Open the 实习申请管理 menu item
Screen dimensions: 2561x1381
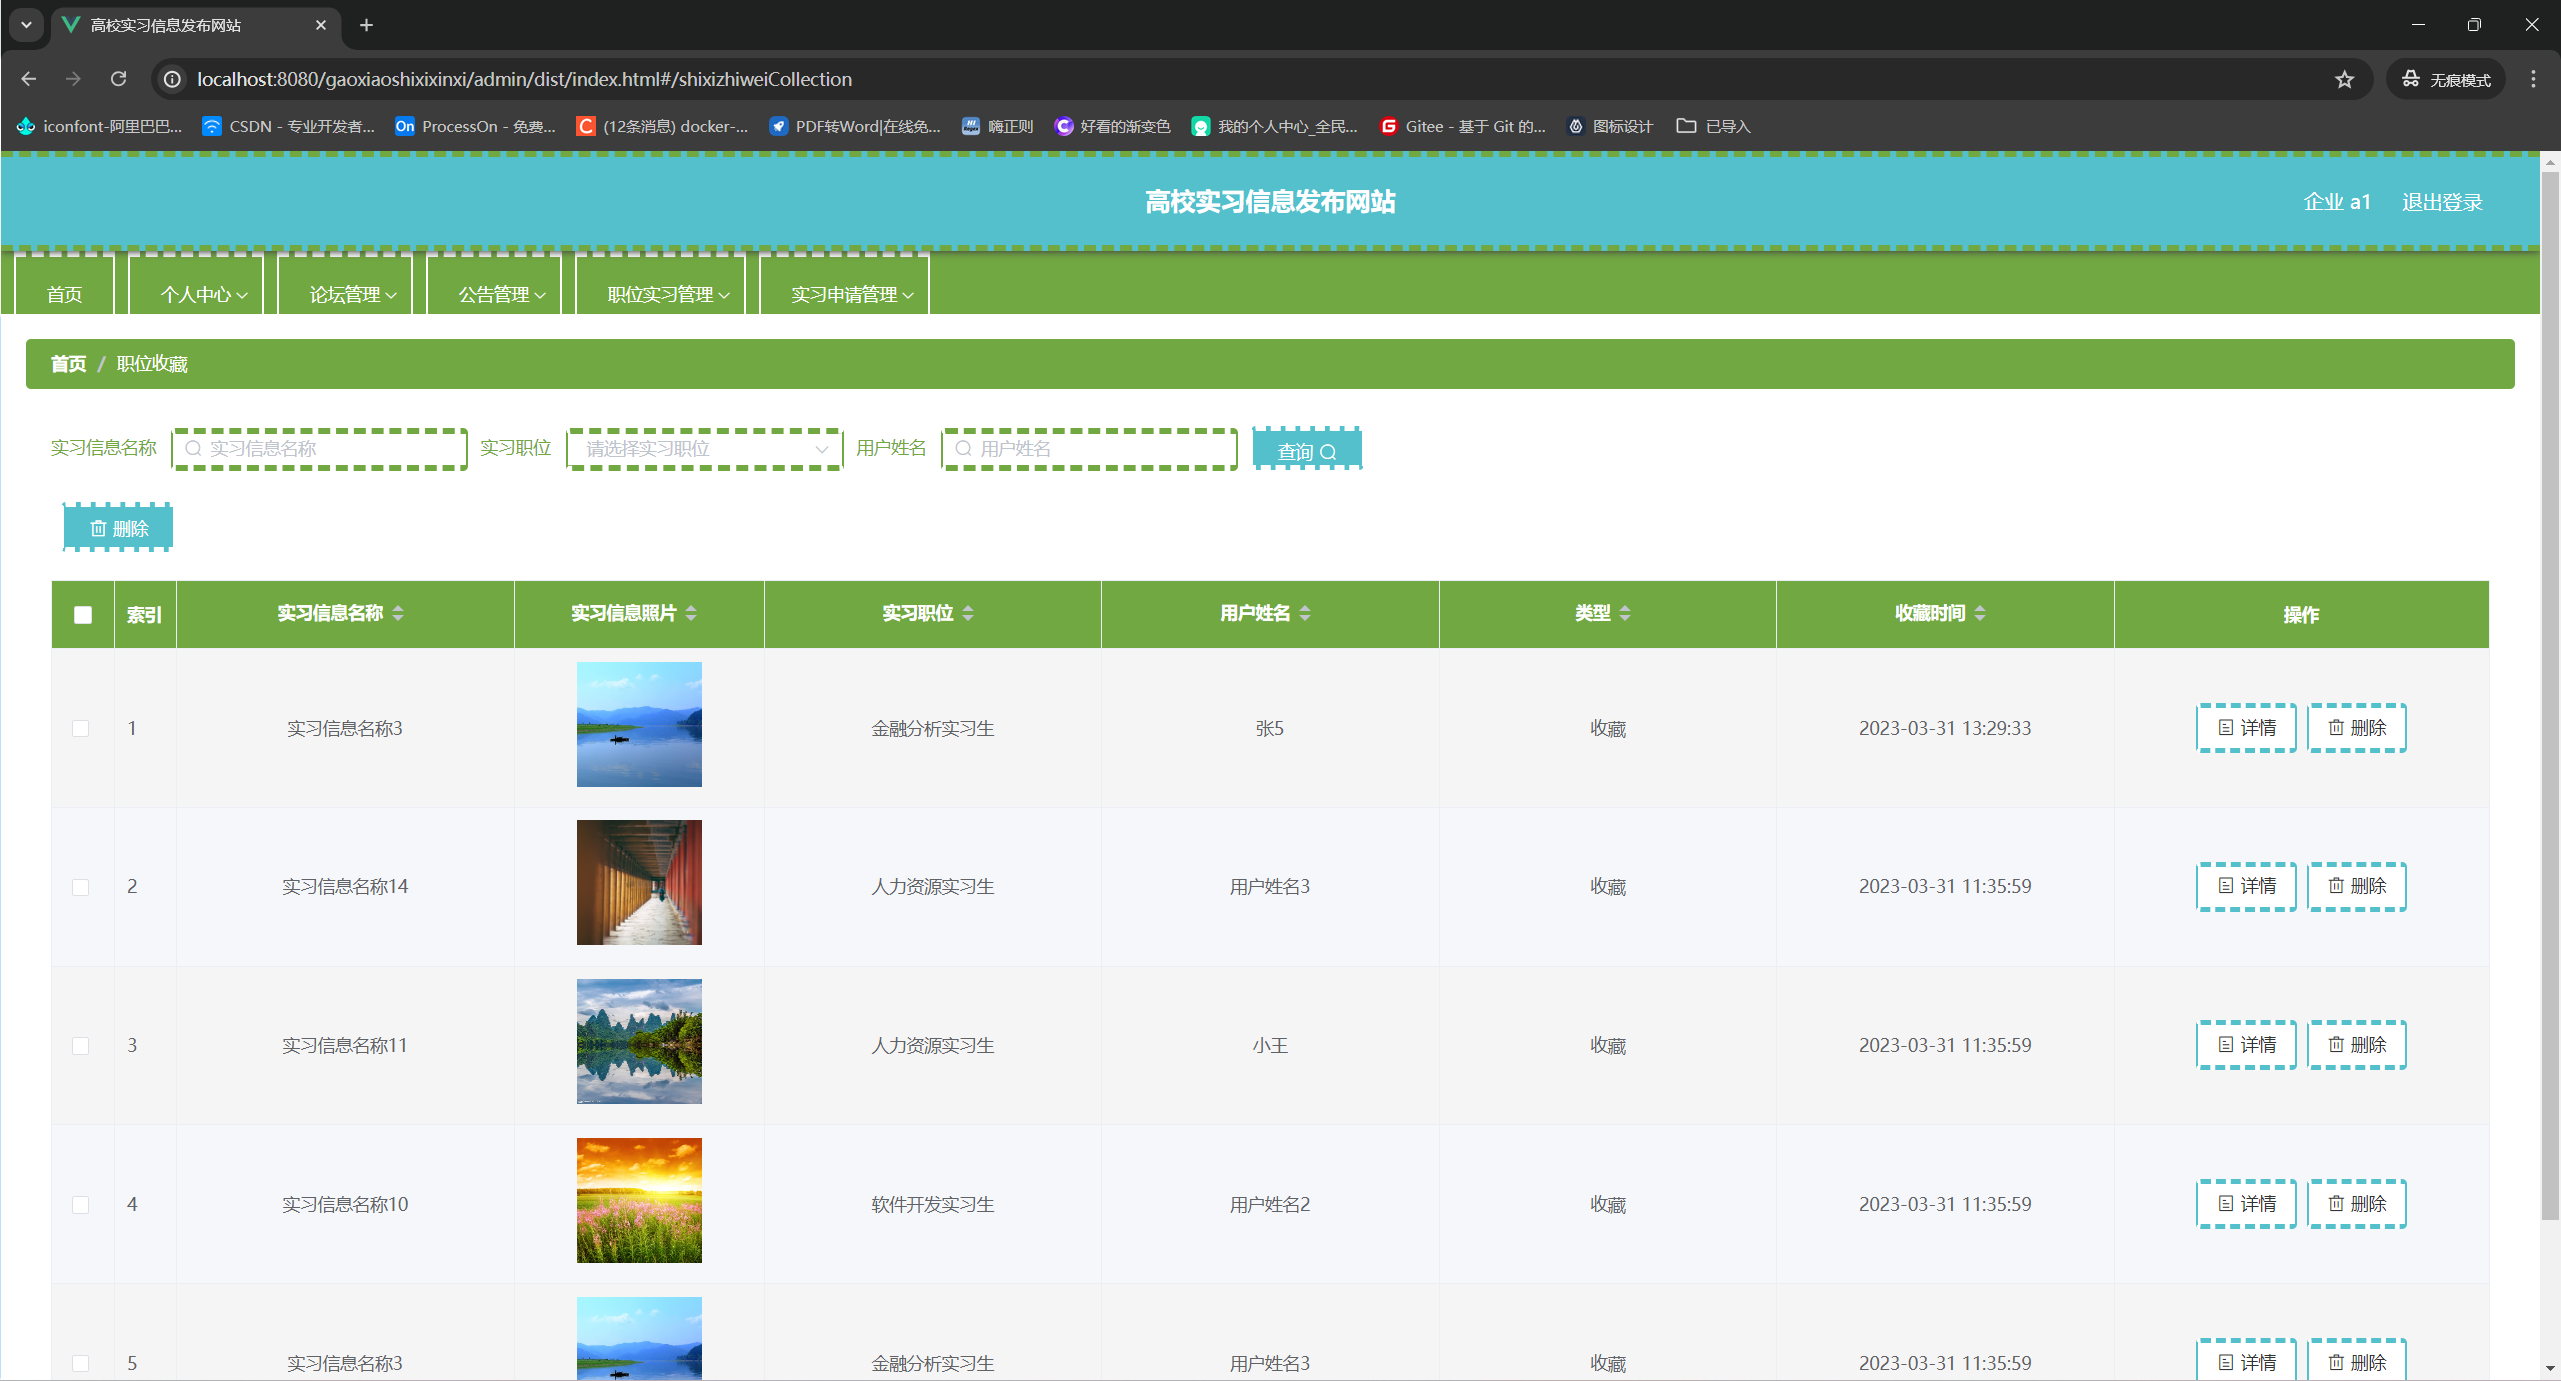click(x=852, y=294)
